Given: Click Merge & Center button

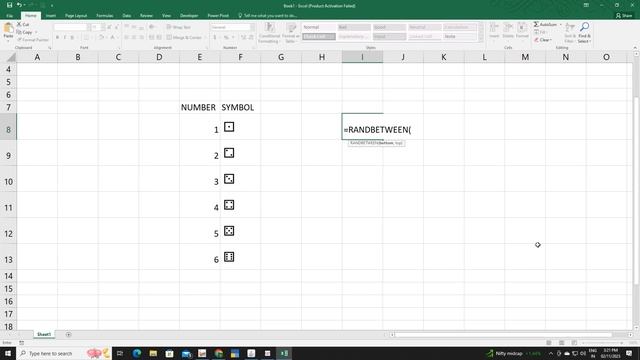Looking at the screenshot, I should coord(184,38).
